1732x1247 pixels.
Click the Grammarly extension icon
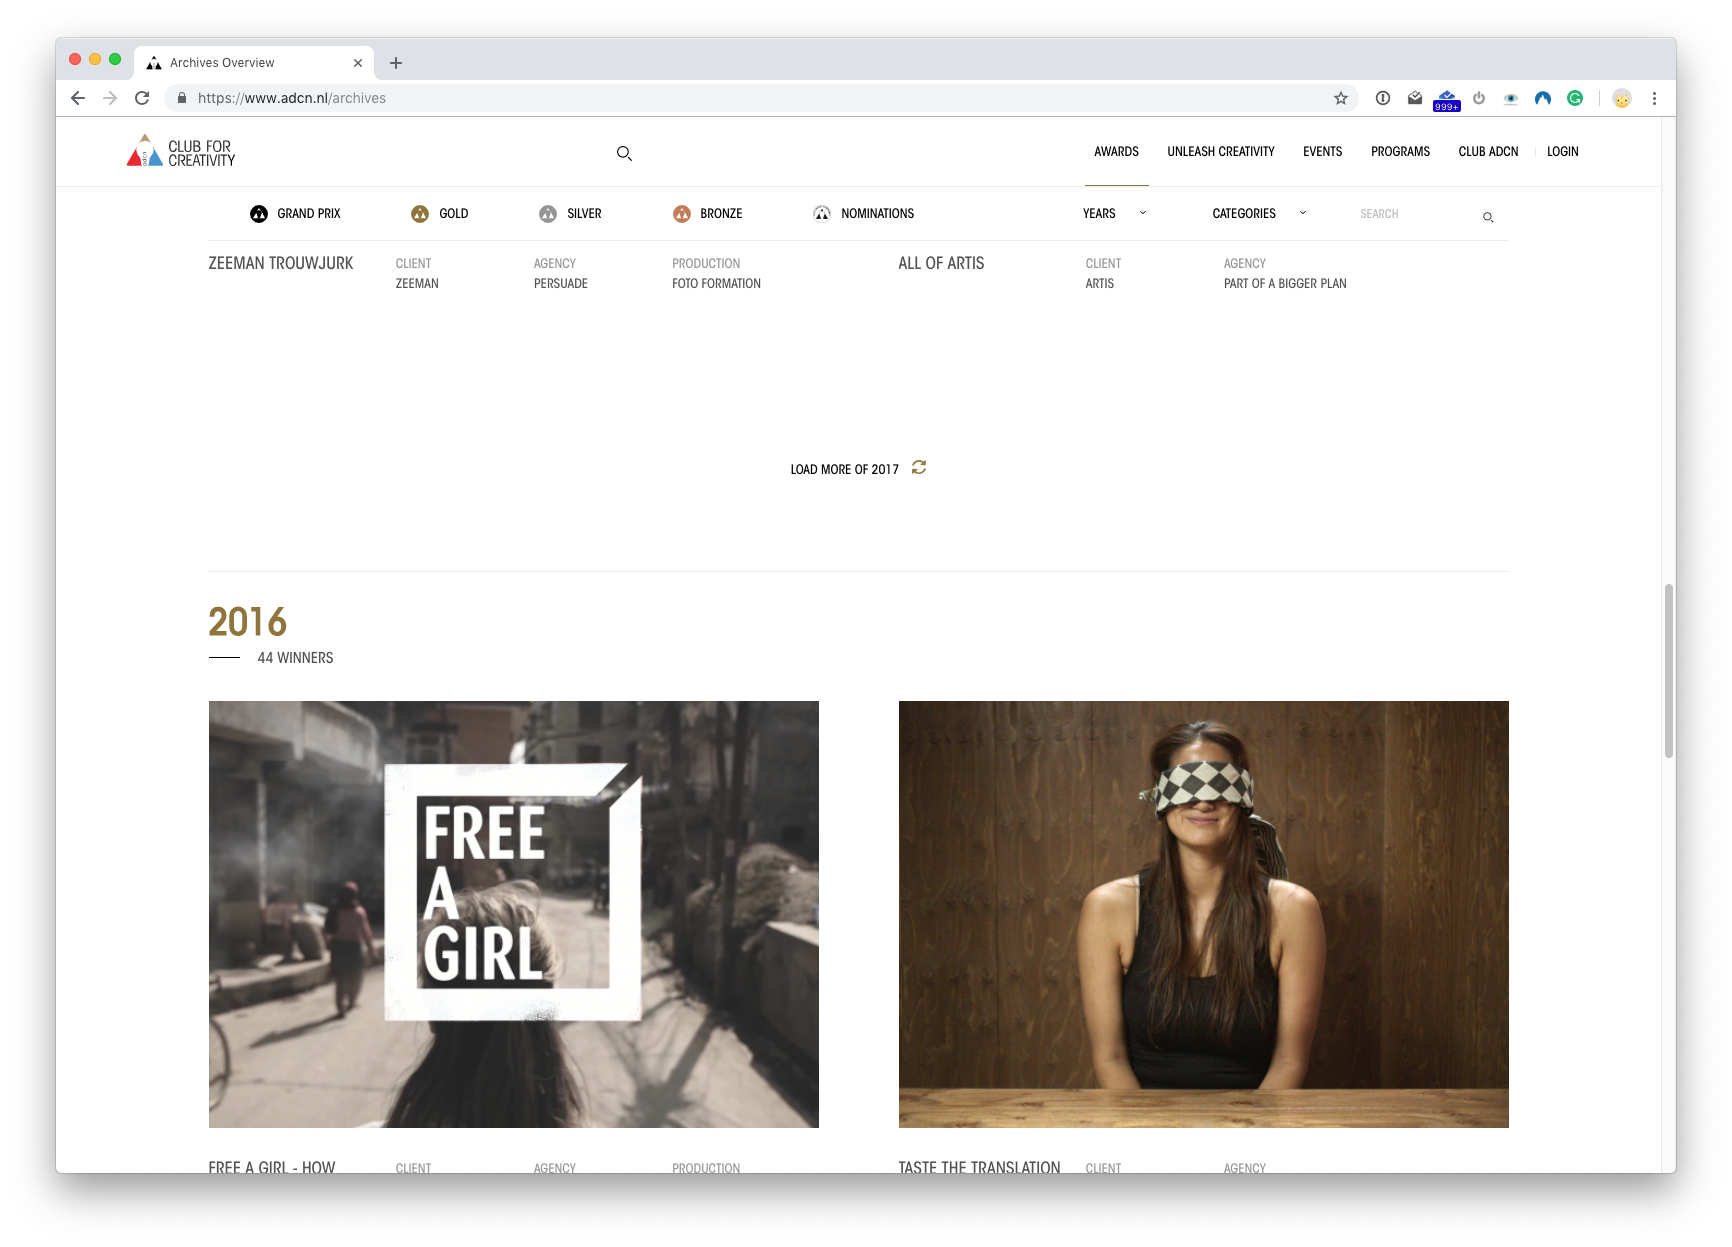1575,98
